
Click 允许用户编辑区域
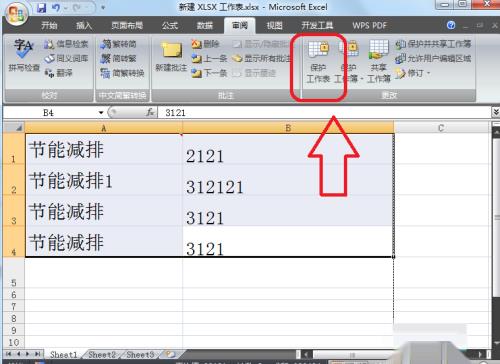(433, 58)
